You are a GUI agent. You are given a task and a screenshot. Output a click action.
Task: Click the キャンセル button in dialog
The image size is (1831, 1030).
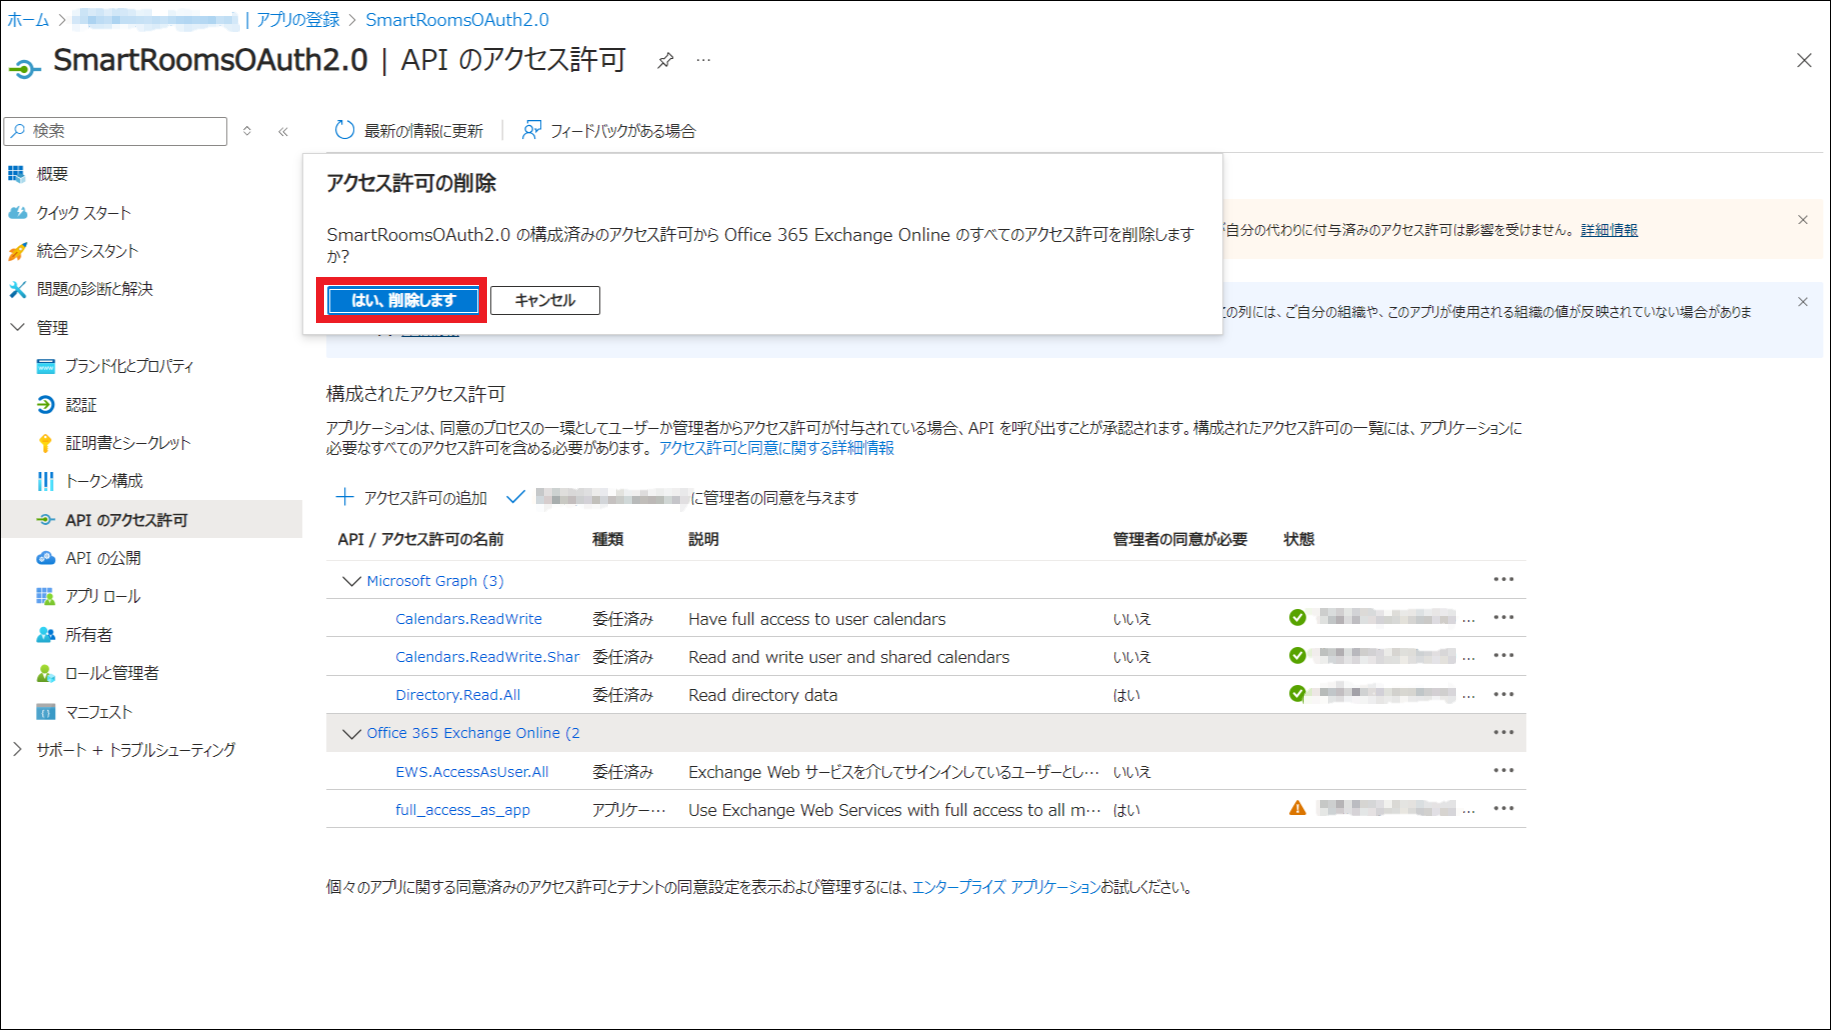[545, 300]
